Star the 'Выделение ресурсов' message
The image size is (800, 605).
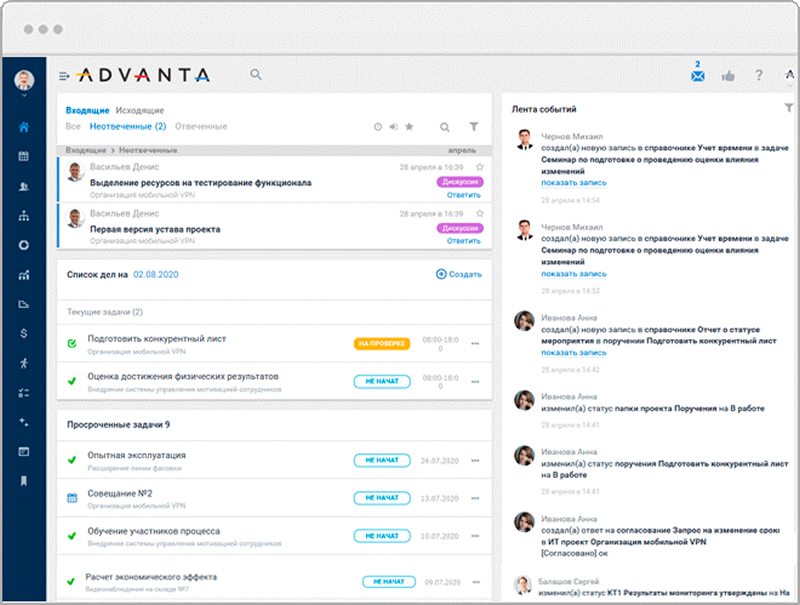click(x=480, y=167)
